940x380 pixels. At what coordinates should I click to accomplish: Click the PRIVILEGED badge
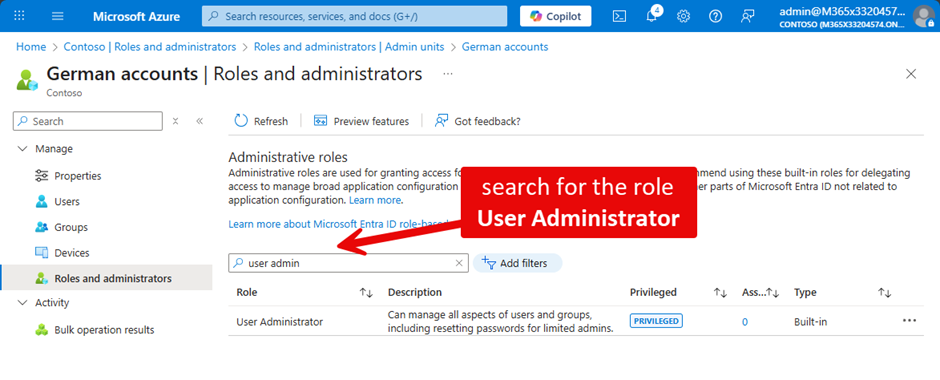(x=656, y=321)
